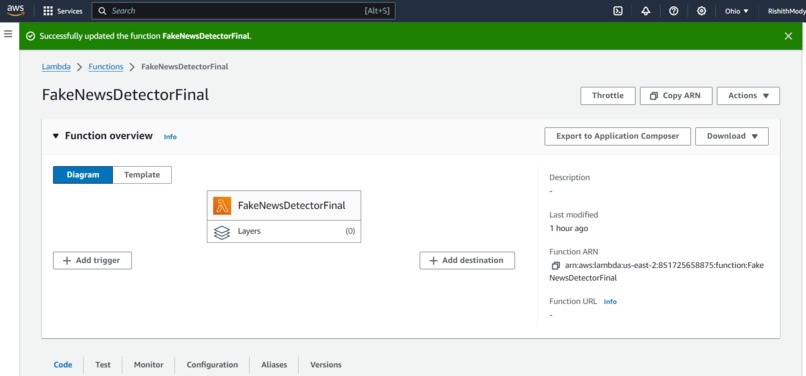Click the Lambda function icon in diagram

coord(222,206)
